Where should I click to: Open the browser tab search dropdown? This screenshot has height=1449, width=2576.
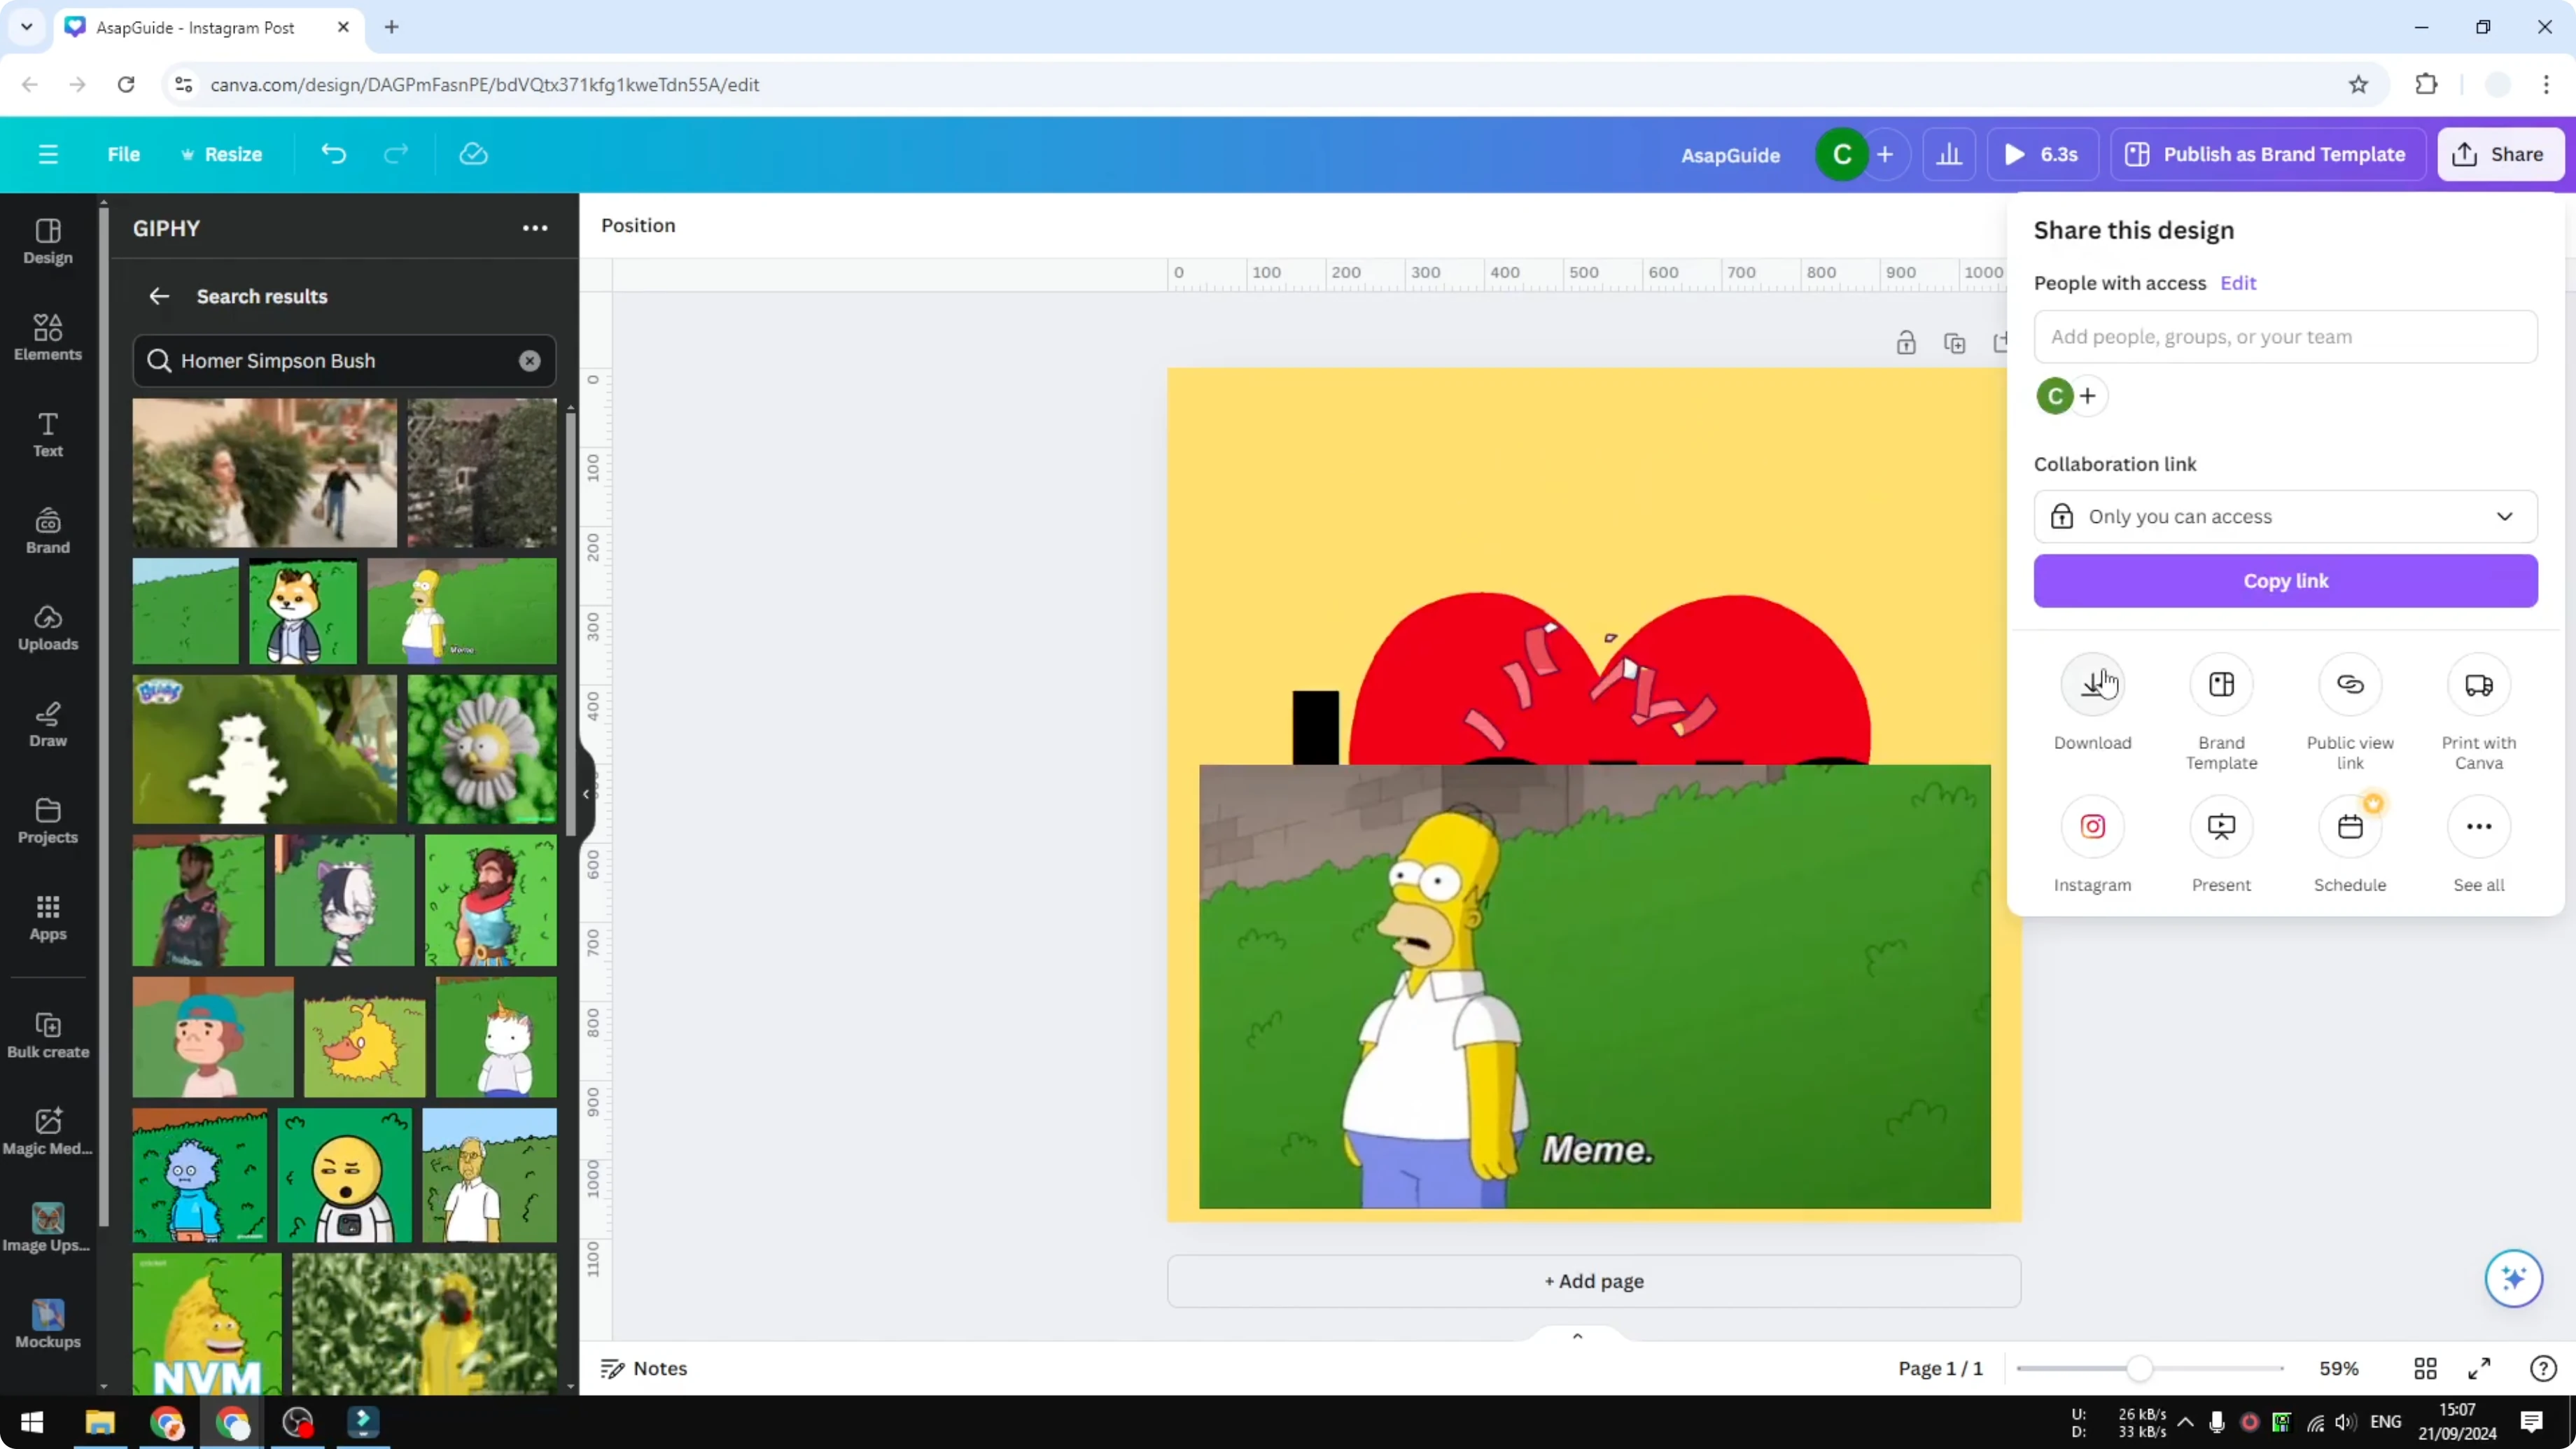(x=27, y=27)
